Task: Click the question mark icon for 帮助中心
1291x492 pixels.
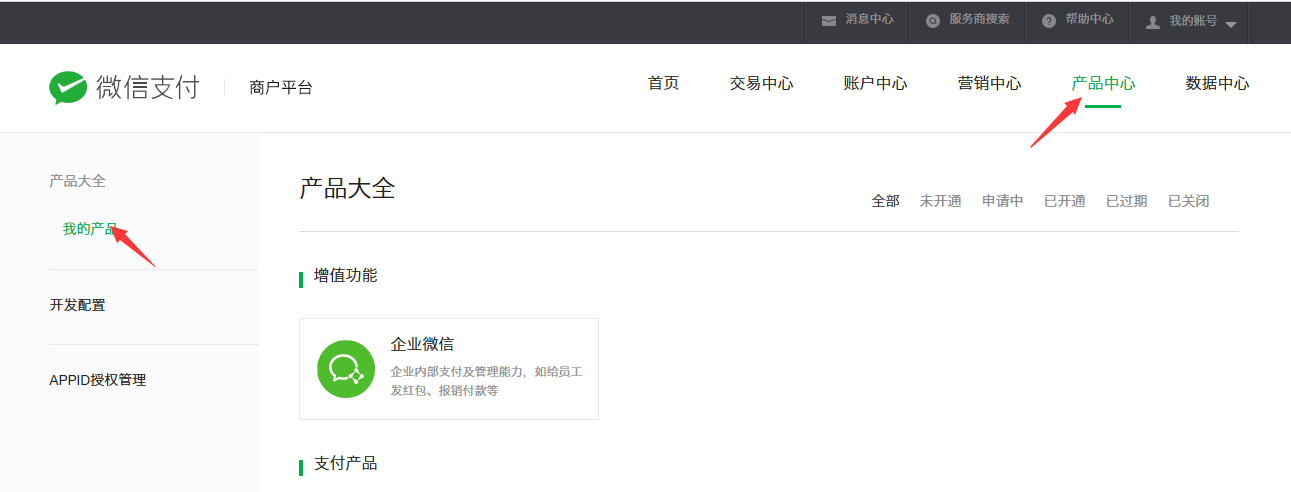Action: [1049, 21]
